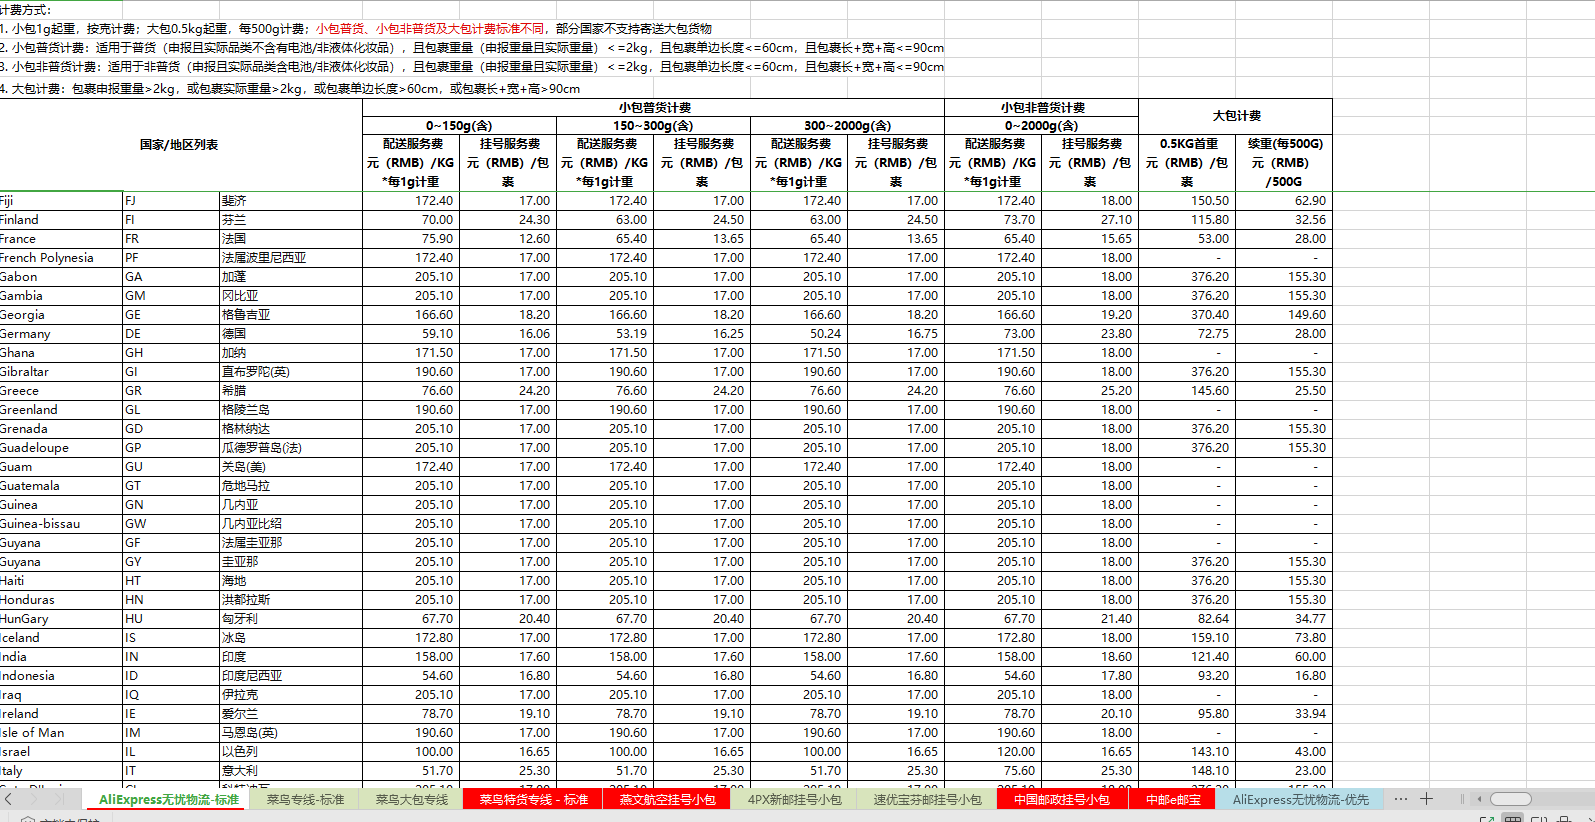1595x822 pixels.
Task: Select Hungary's 82.64 cell
Action: [x=1187, y=619]
